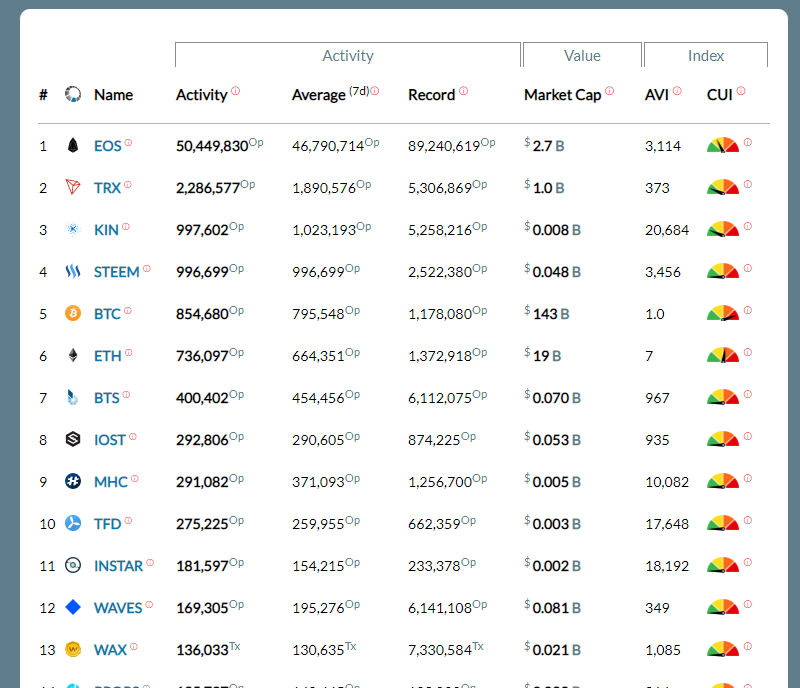800x688 pixels.
Task: Open the BTC coin link
Action: (x=107, y=314)
